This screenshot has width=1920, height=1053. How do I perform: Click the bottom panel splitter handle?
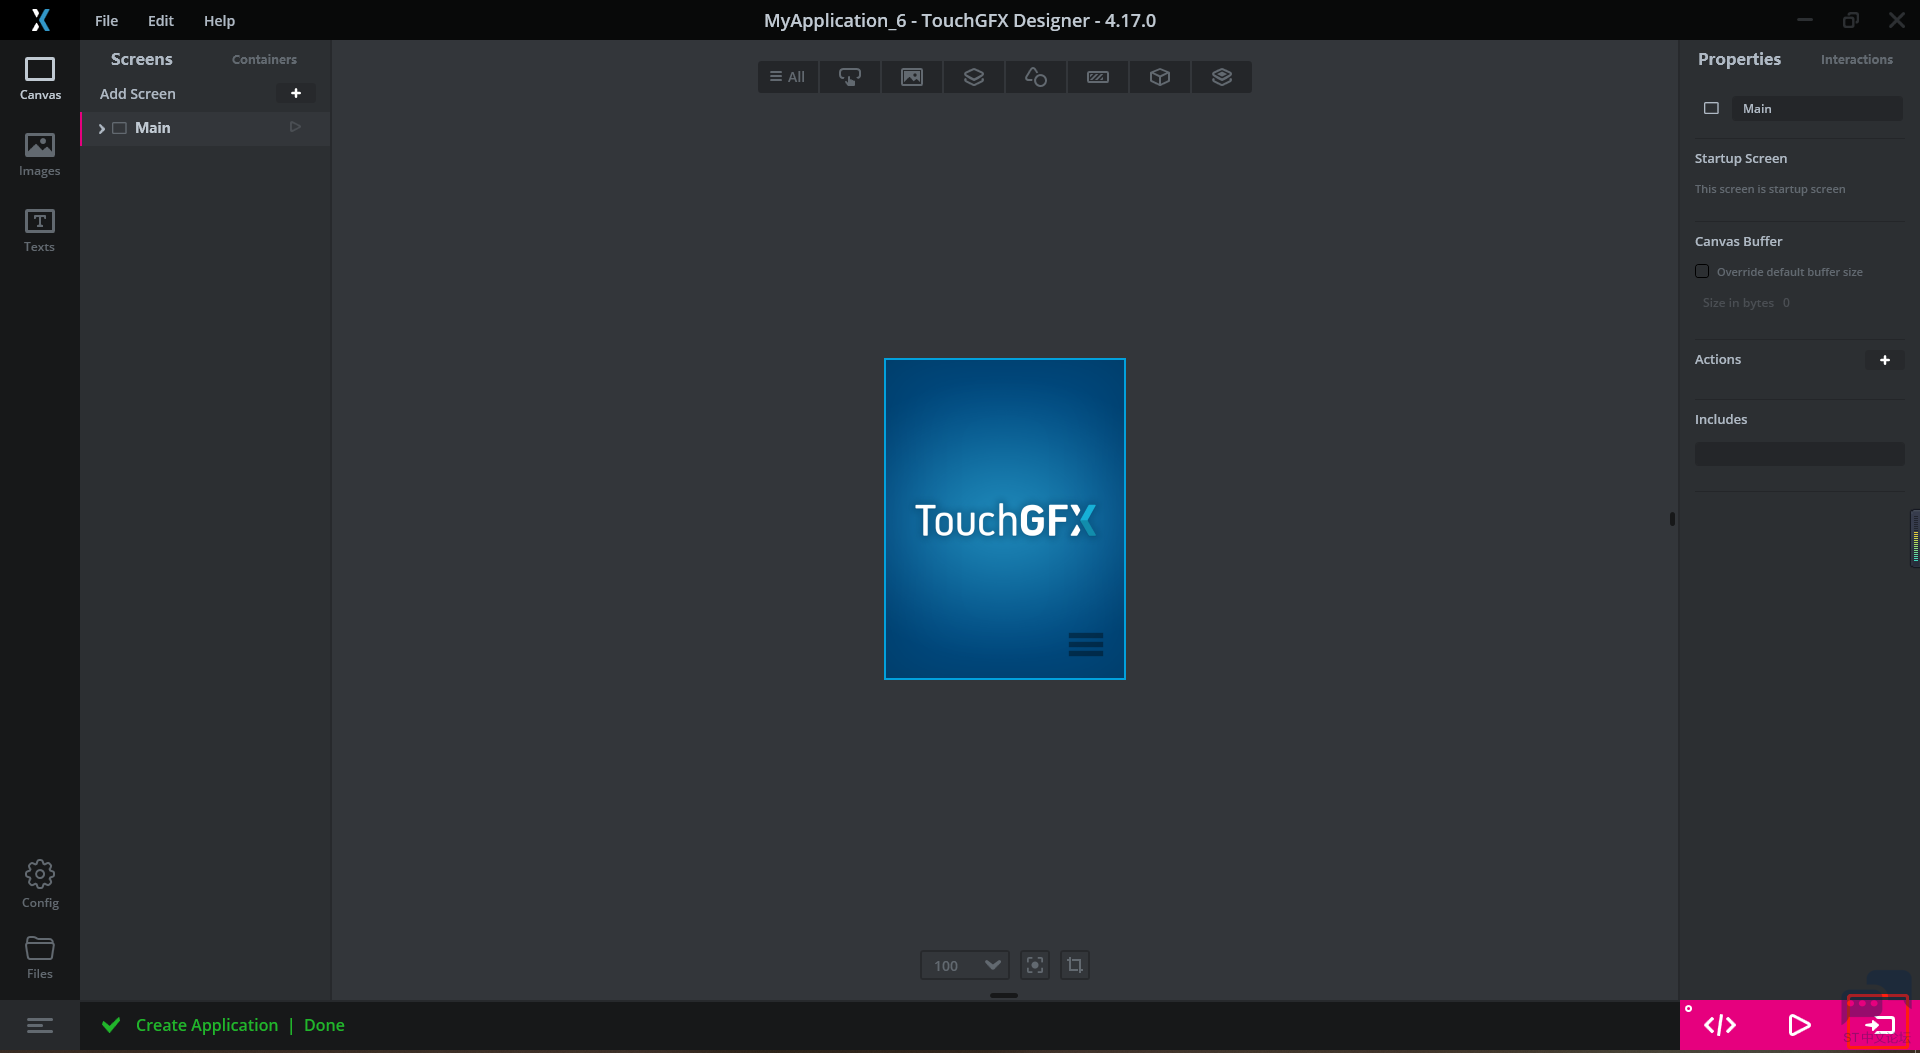pos(1004,995)
